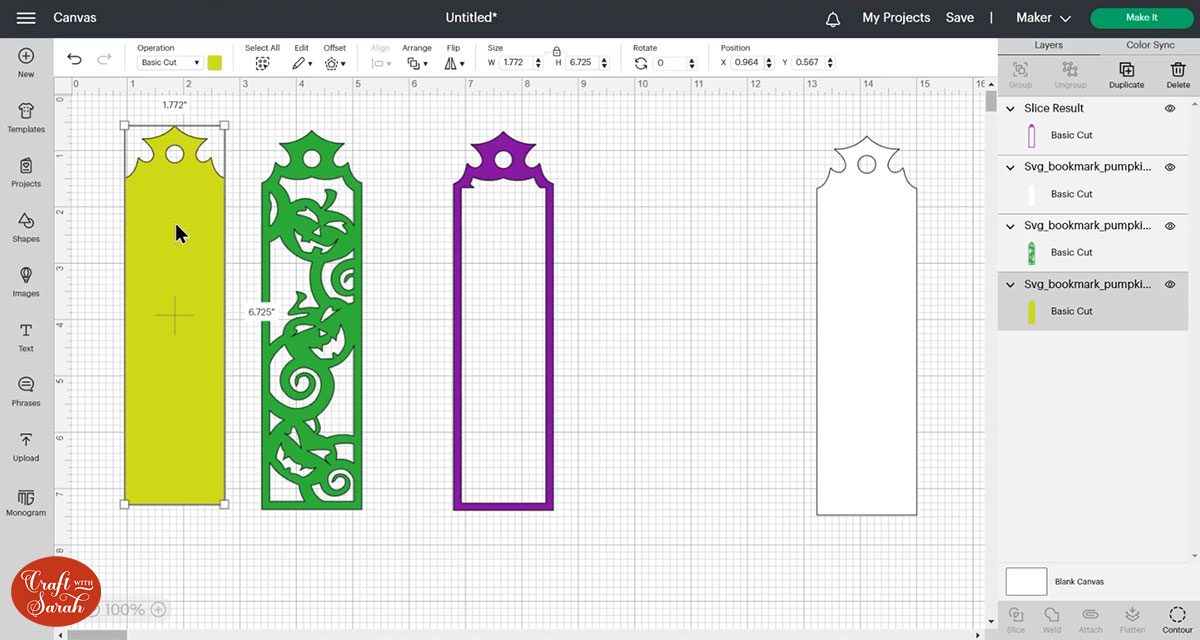The image size is (1200, 640).
Task: Open My Projects link
Action: point(896,18)
